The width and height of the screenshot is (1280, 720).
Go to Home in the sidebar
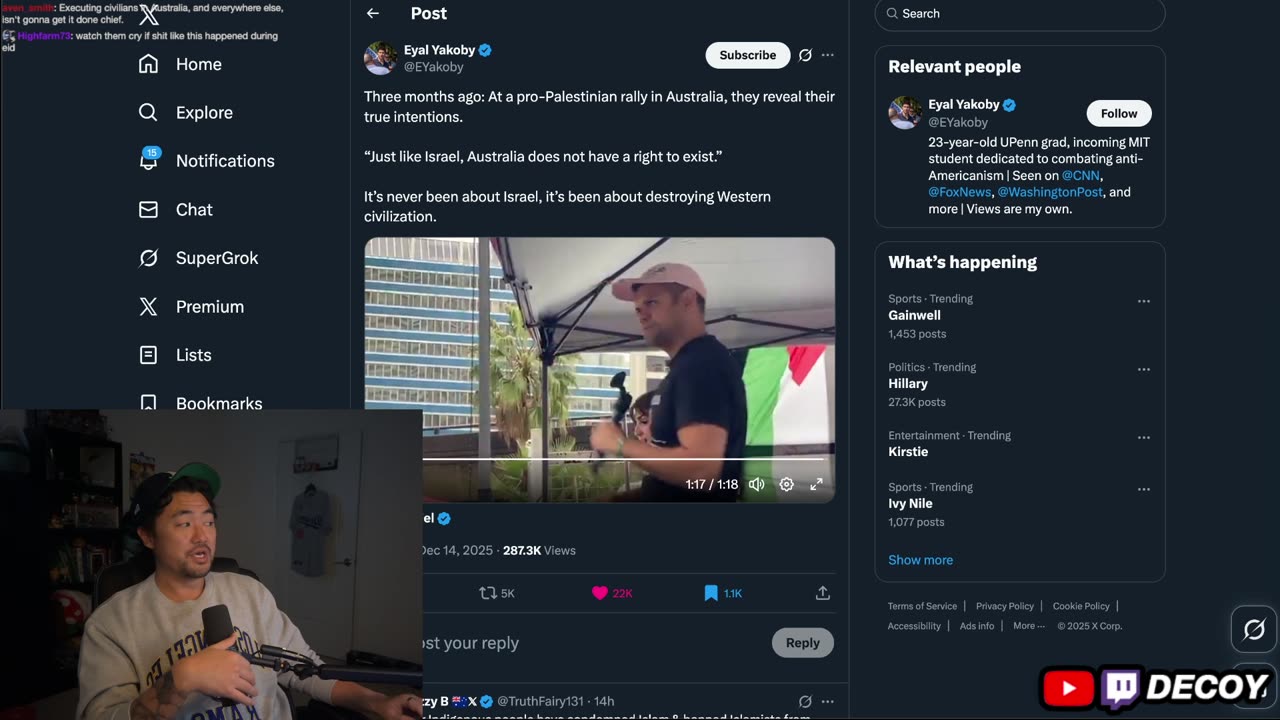click(x=198, y=64)
